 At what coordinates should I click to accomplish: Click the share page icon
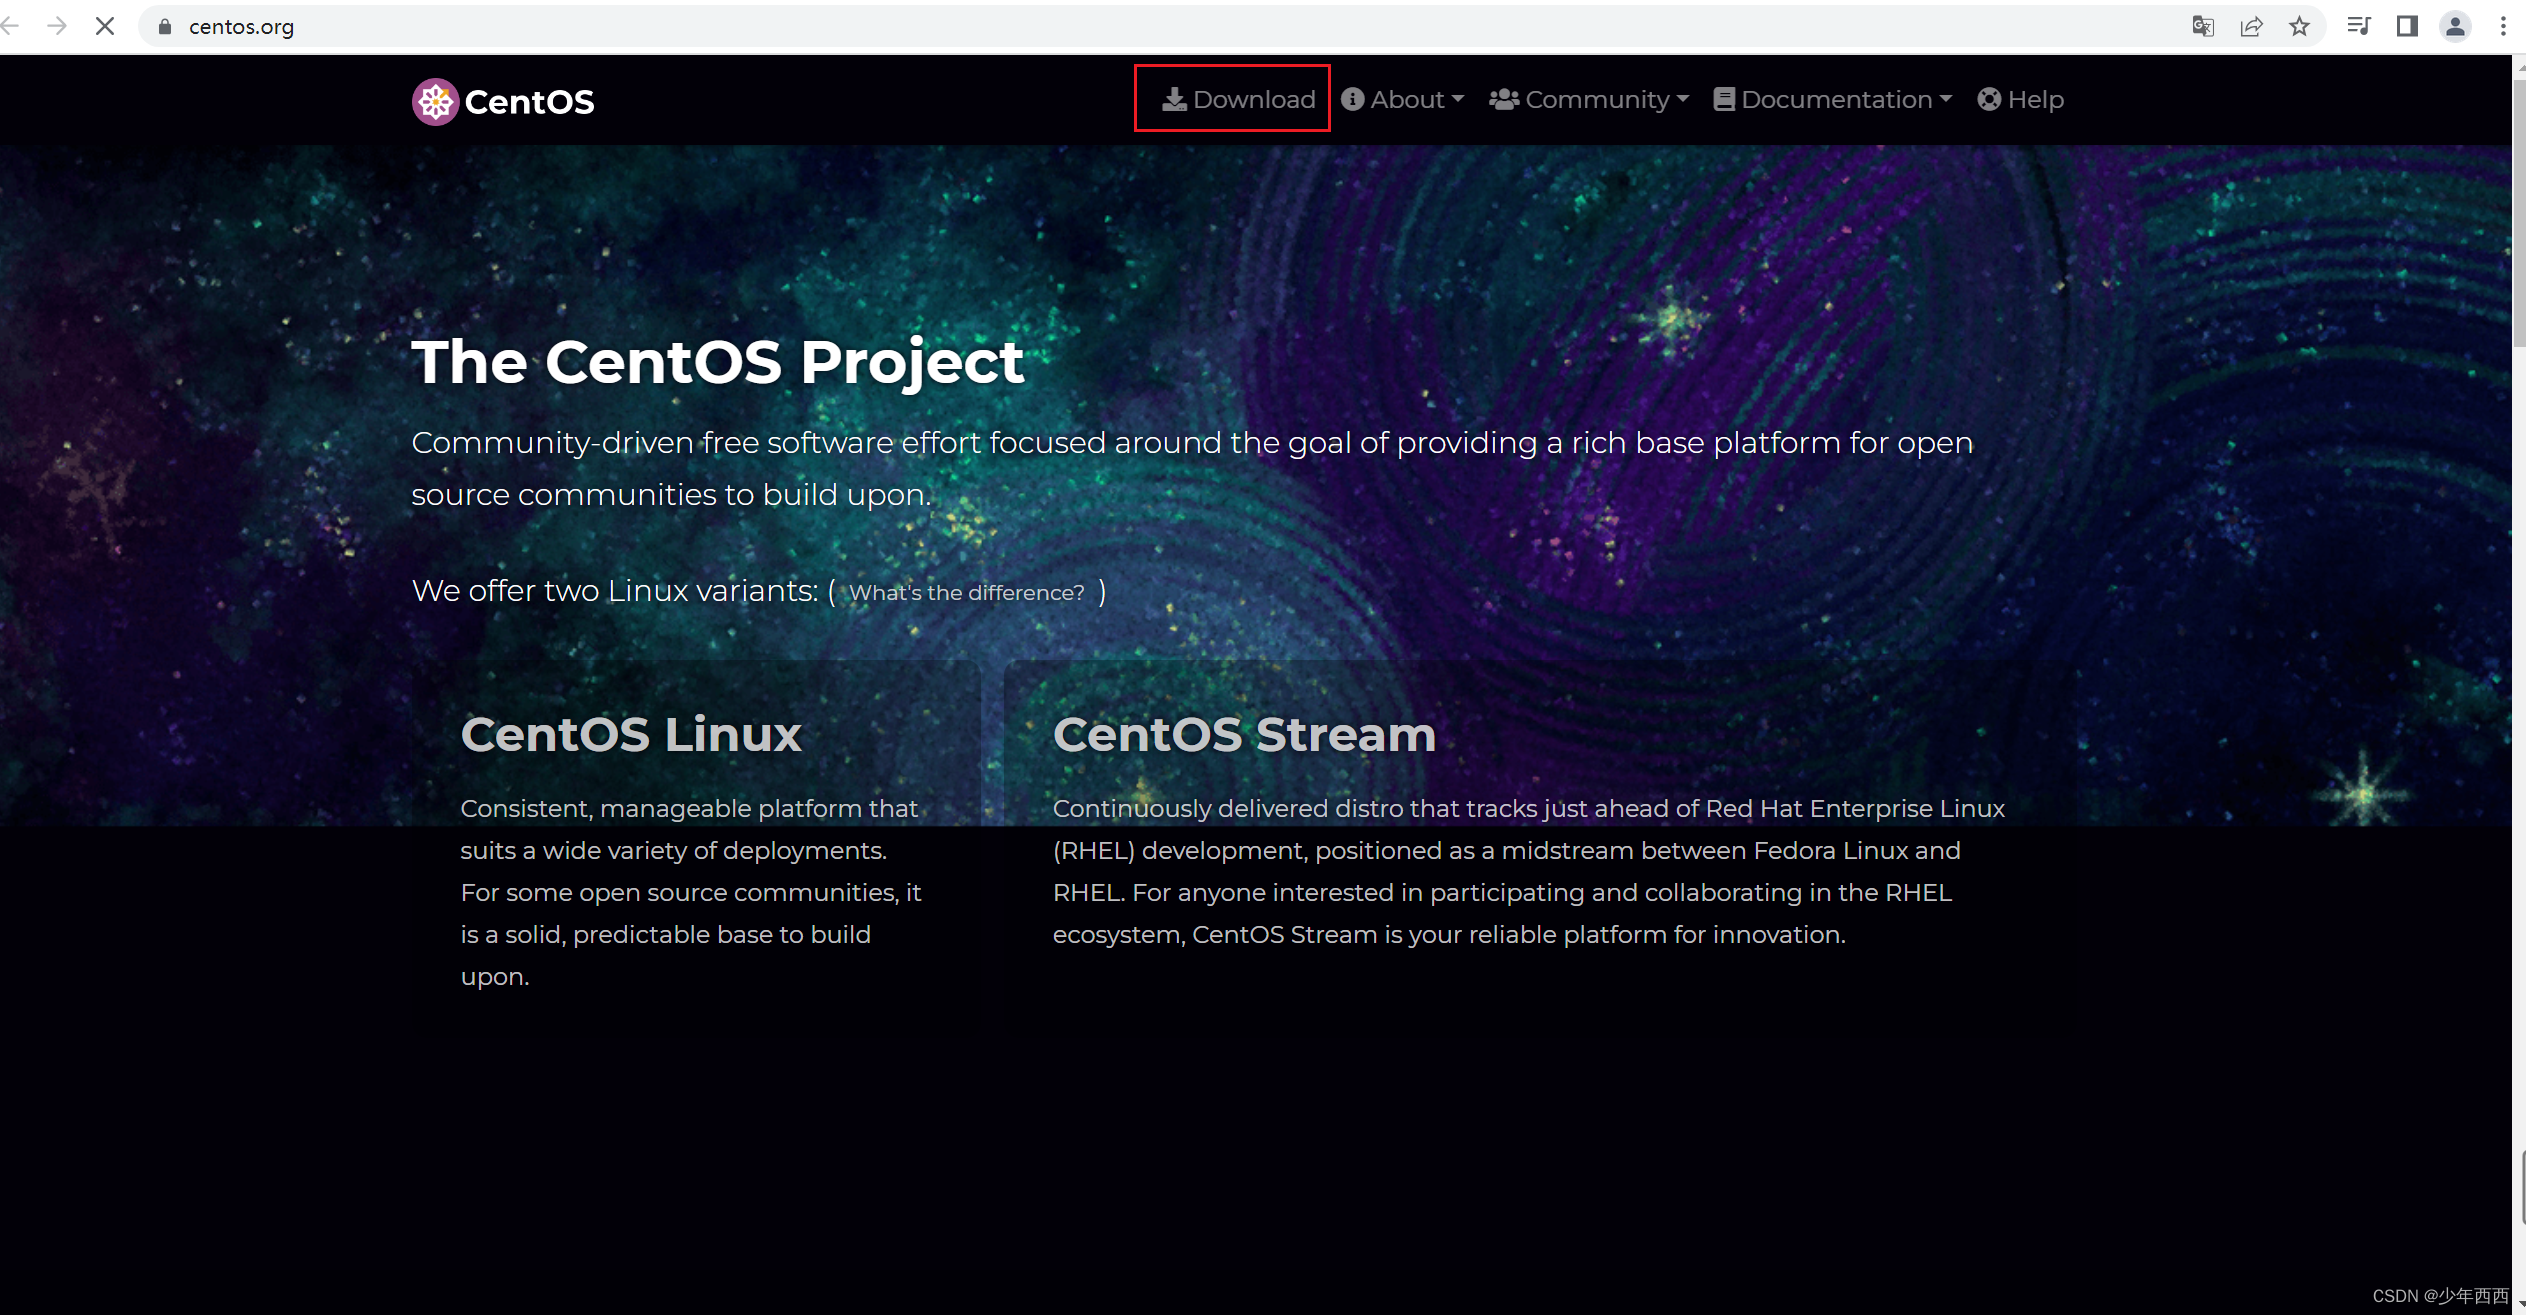2251,27
